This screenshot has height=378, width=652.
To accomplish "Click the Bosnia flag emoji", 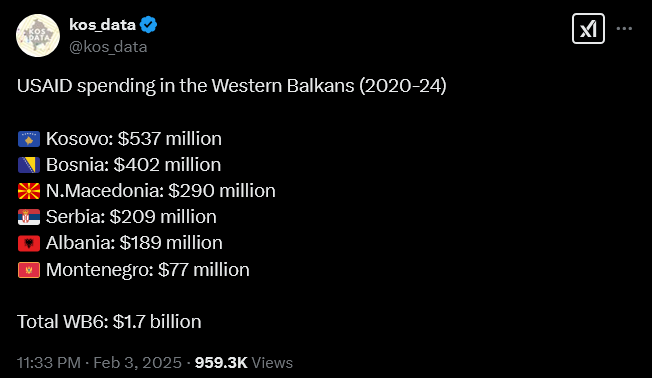I will click(x=29, y=165).
